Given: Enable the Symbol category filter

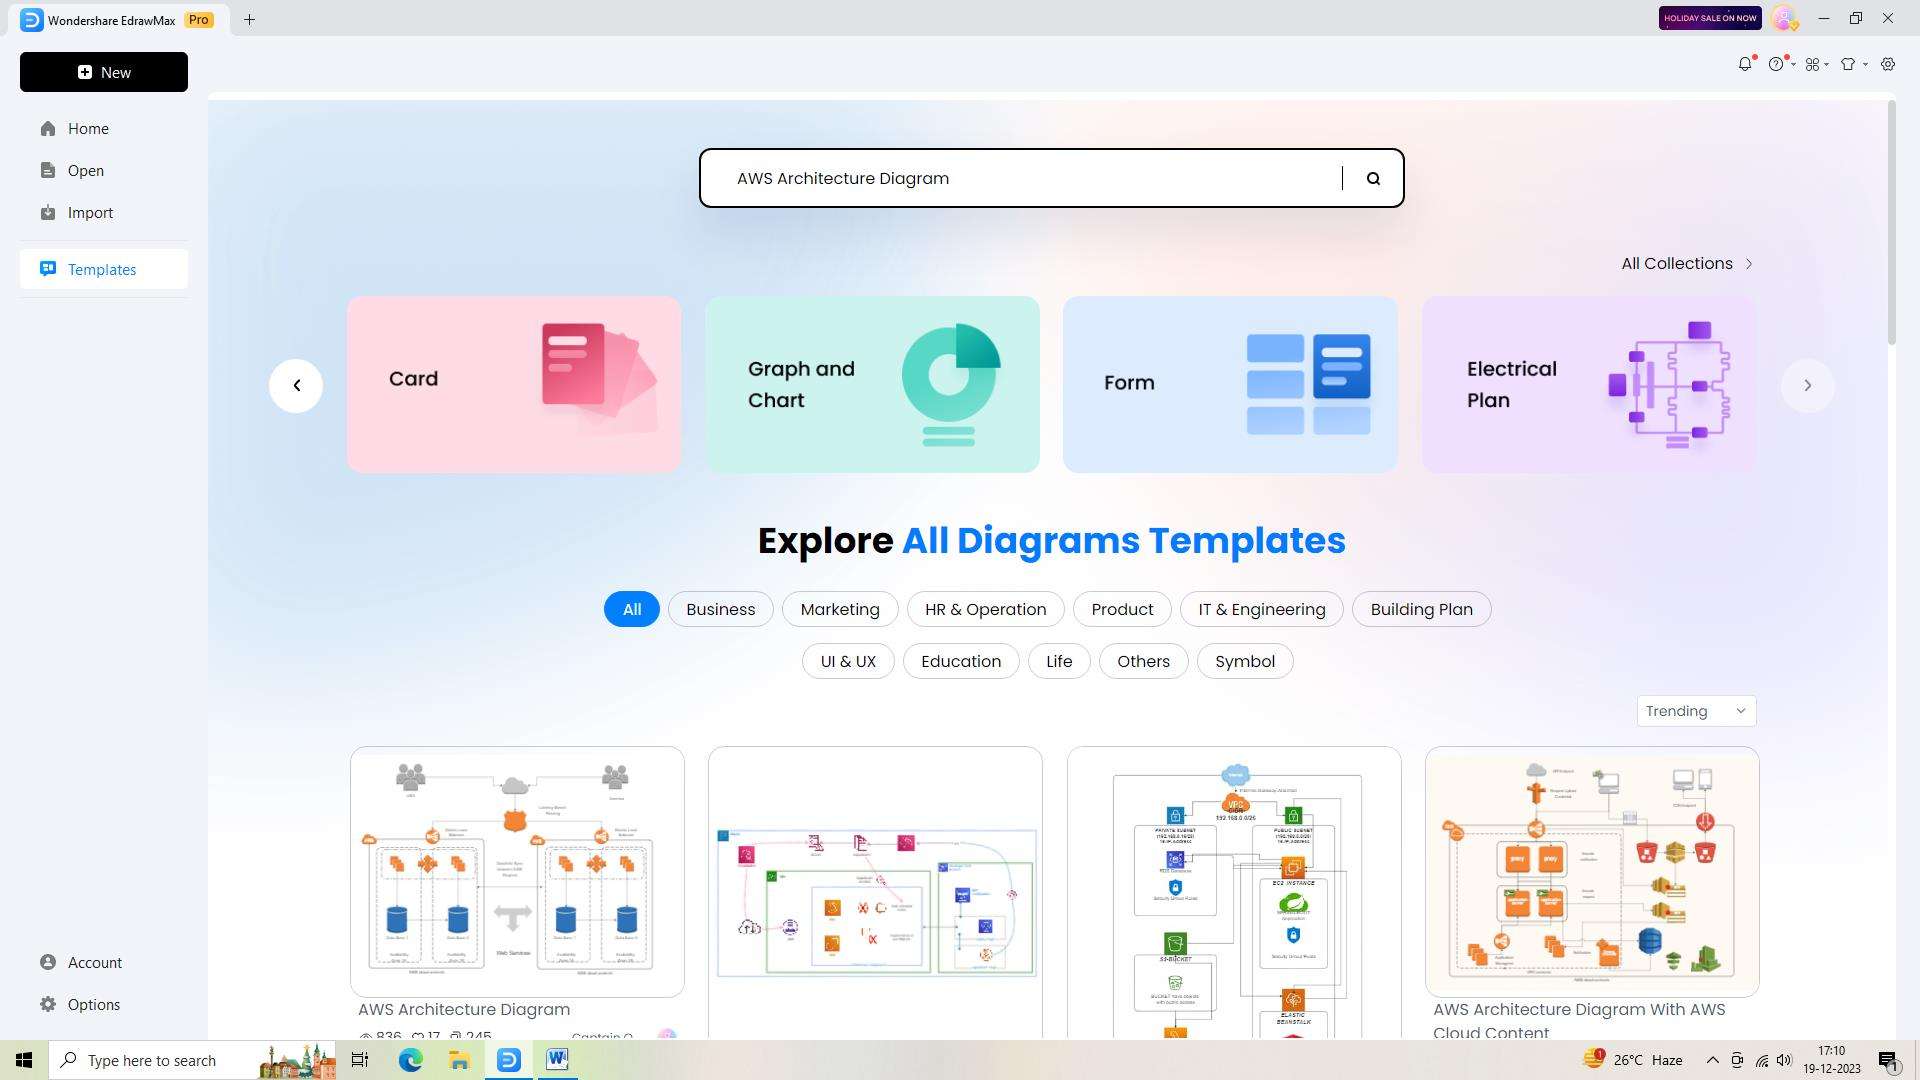Looking at the screenshot, I should tap(1244, 661).
